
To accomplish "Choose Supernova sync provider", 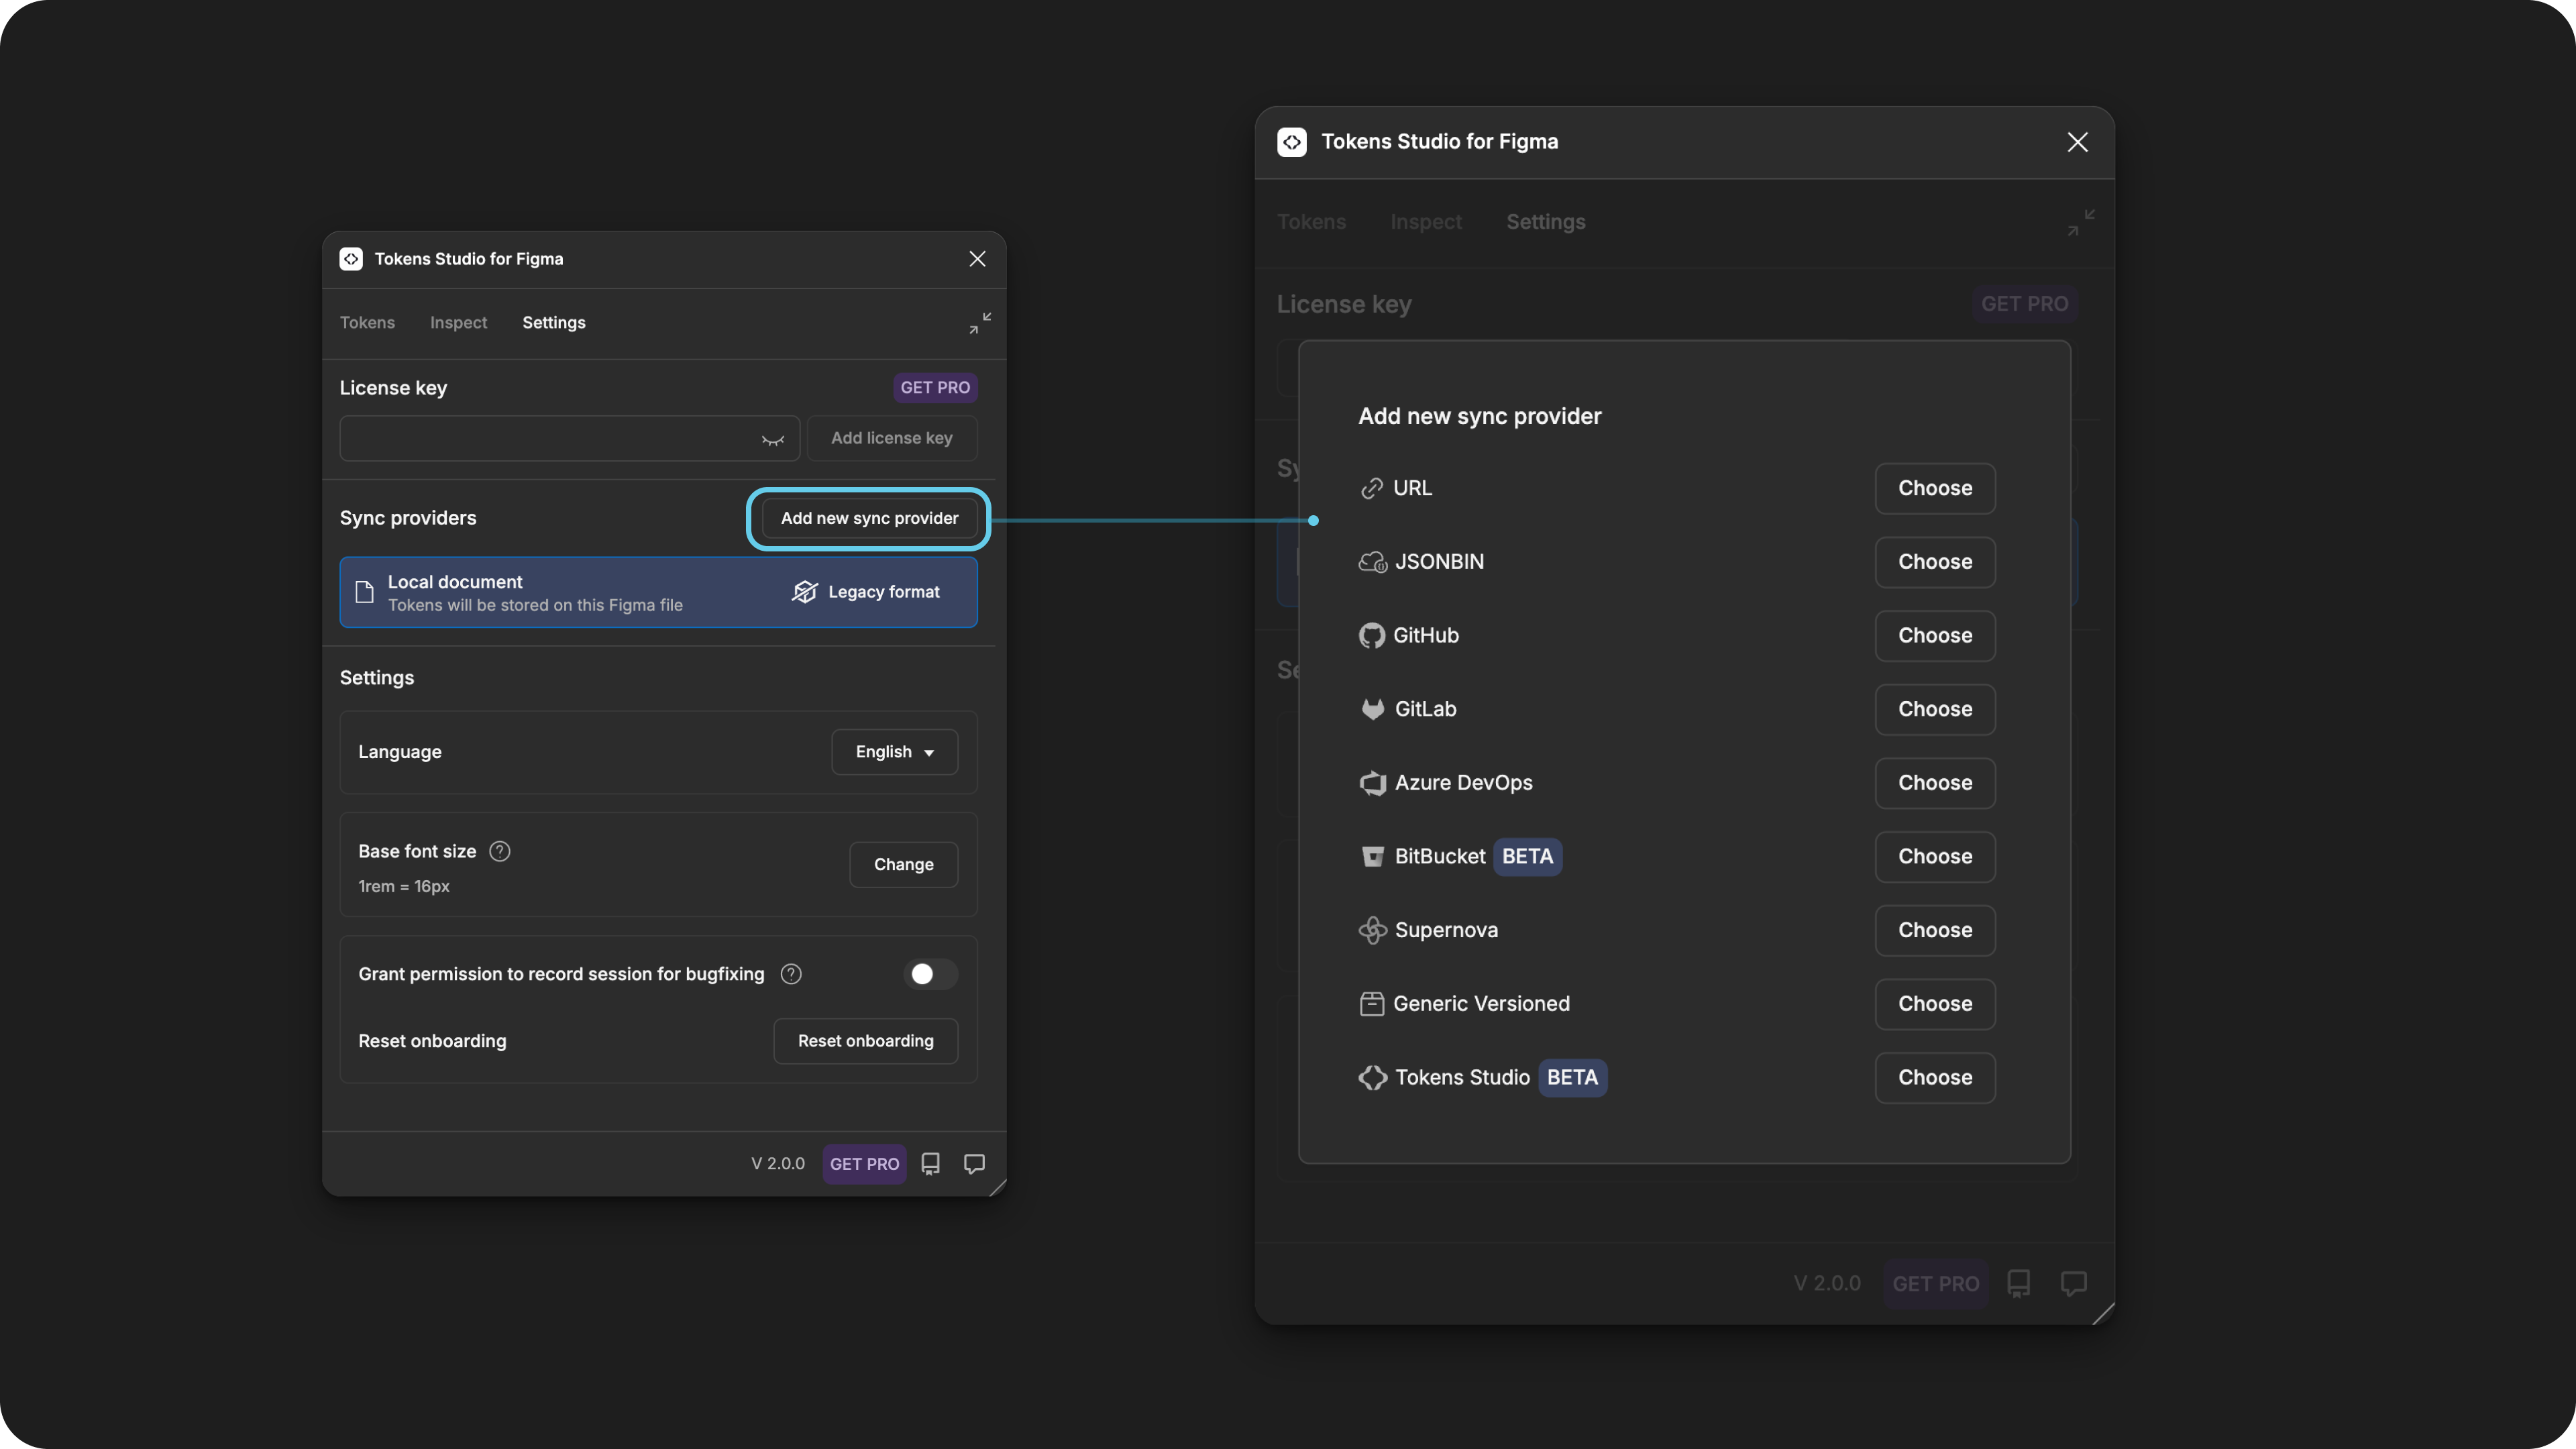I will (1935, 930).
